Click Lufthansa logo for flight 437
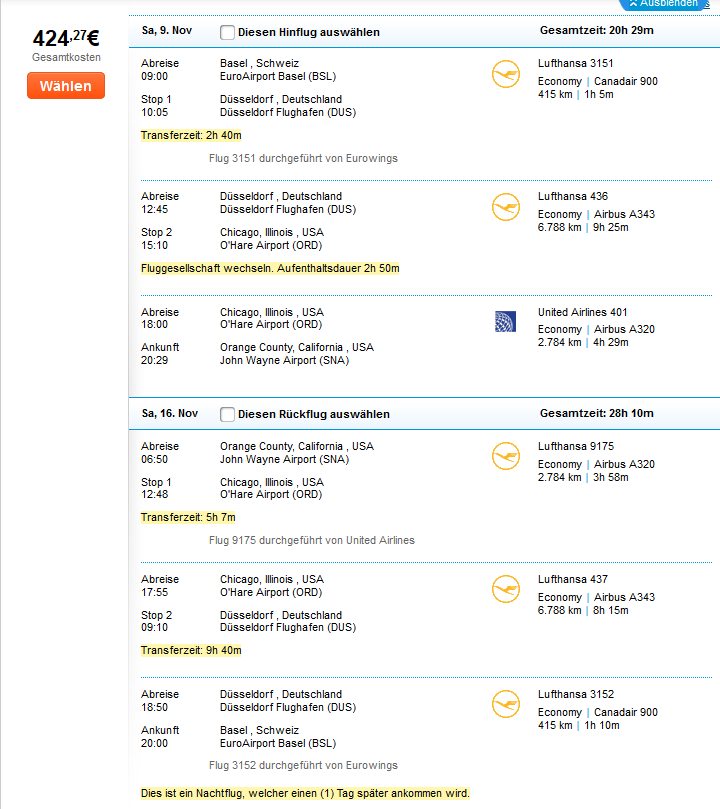The width and height of the screenshot is (720, 809). (x=505, y=589)
